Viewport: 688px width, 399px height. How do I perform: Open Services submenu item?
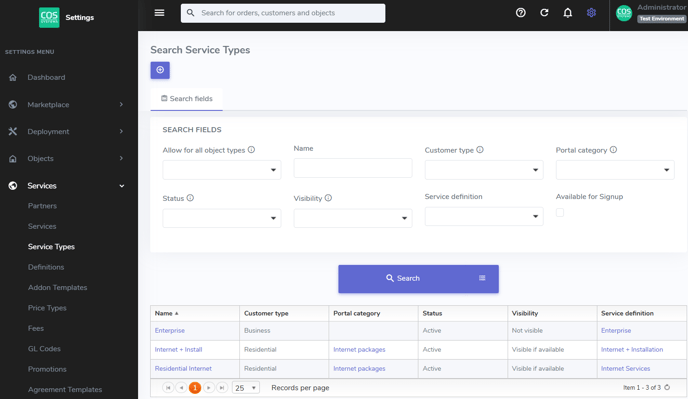[42, 226]
